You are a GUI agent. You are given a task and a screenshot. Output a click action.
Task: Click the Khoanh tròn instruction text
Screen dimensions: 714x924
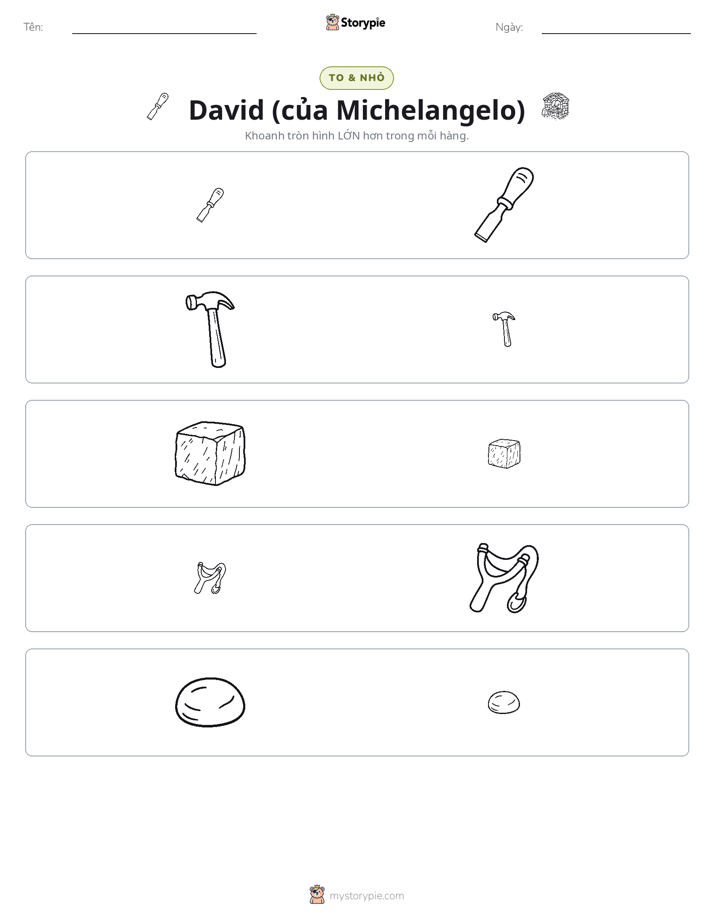(x=356, y=136)
